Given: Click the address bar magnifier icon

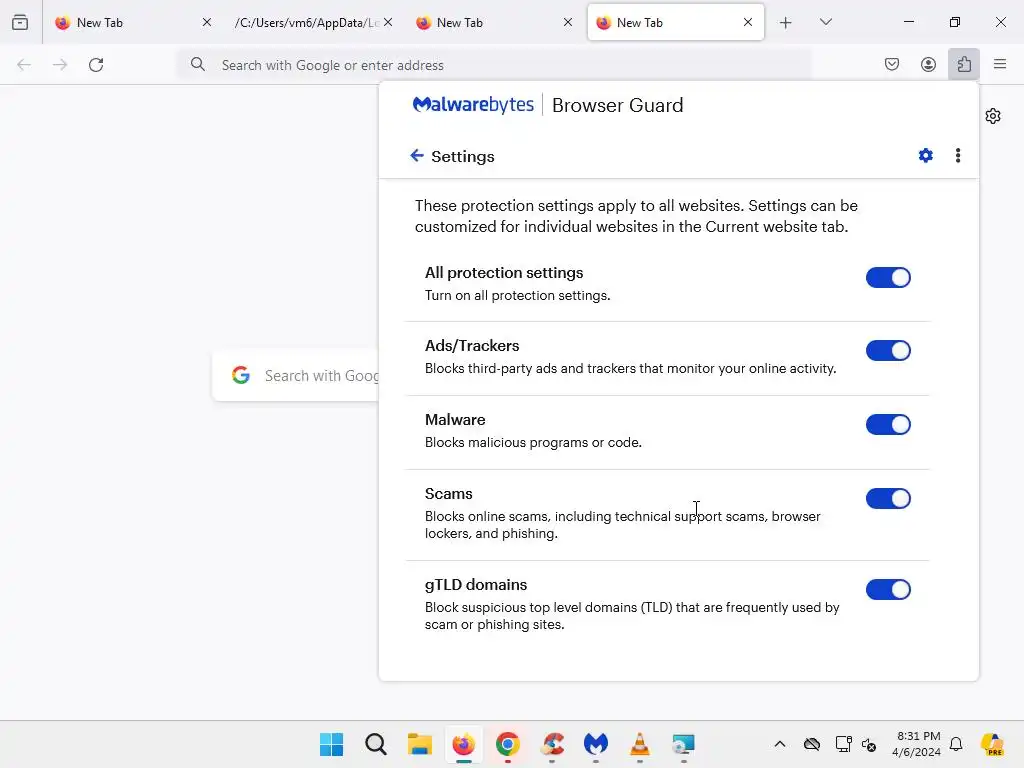Looking at the screenshot, I should point(197,64).
